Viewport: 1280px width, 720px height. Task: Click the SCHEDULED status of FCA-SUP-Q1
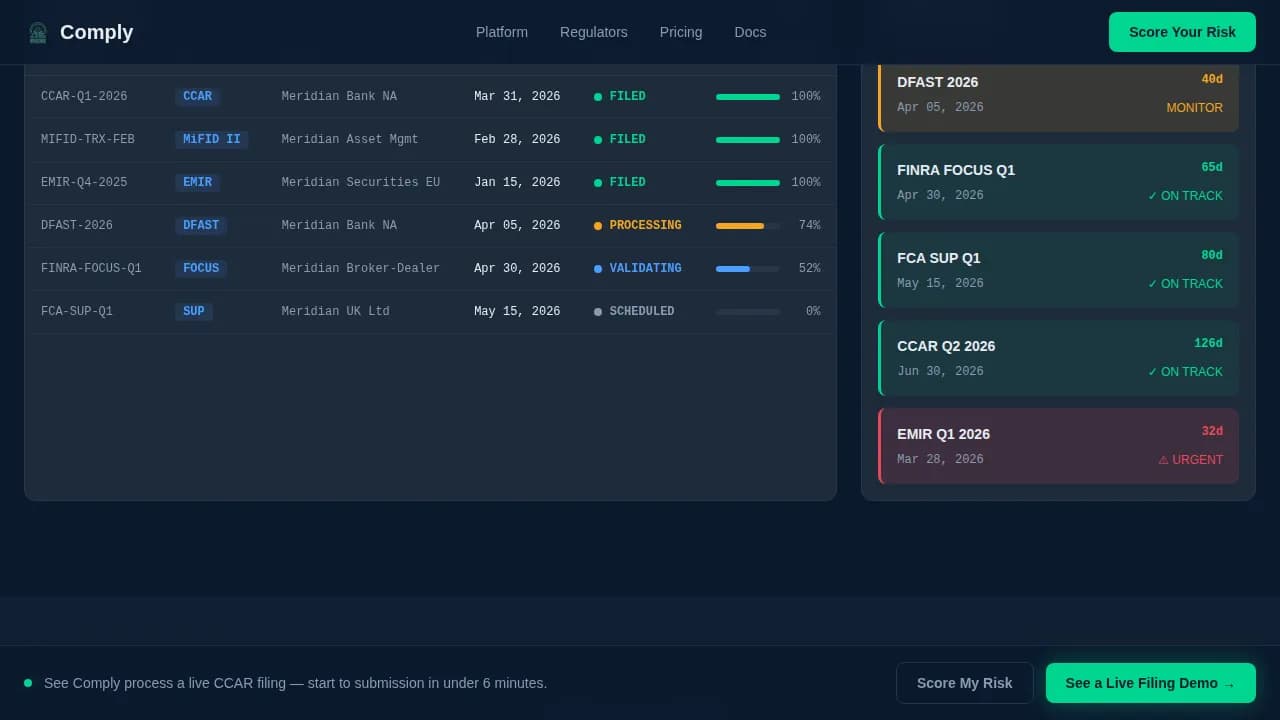pos(634,311)
